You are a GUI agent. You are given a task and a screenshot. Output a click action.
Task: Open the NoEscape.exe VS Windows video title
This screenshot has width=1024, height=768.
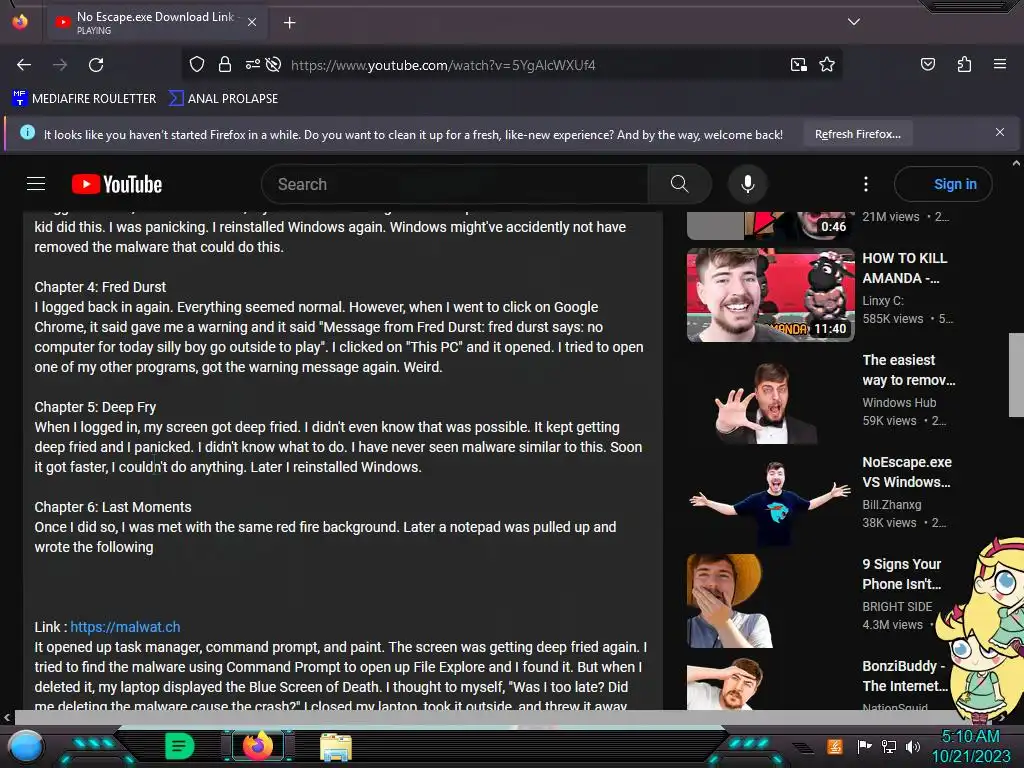click(x=906, y=472)
